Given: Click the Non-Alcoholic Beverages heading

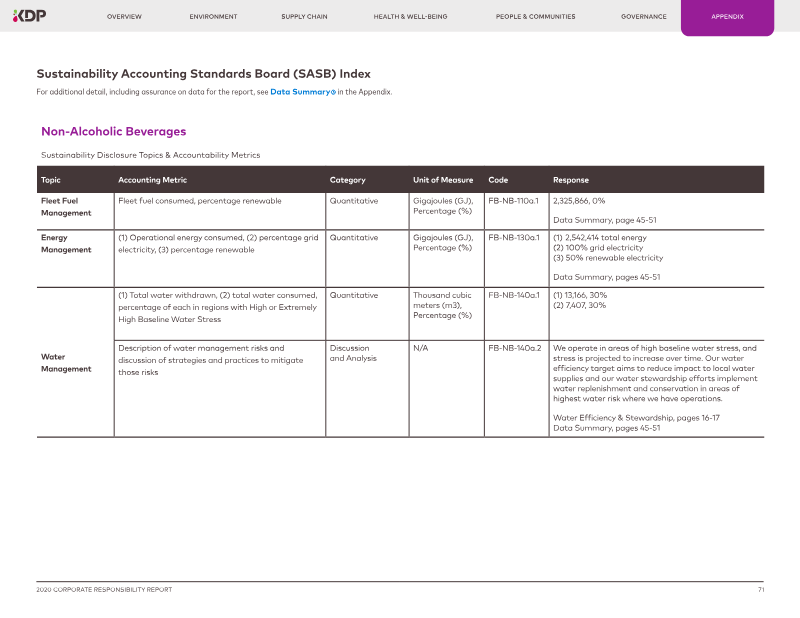Looking at the screenshot, I should pos(113,131).
